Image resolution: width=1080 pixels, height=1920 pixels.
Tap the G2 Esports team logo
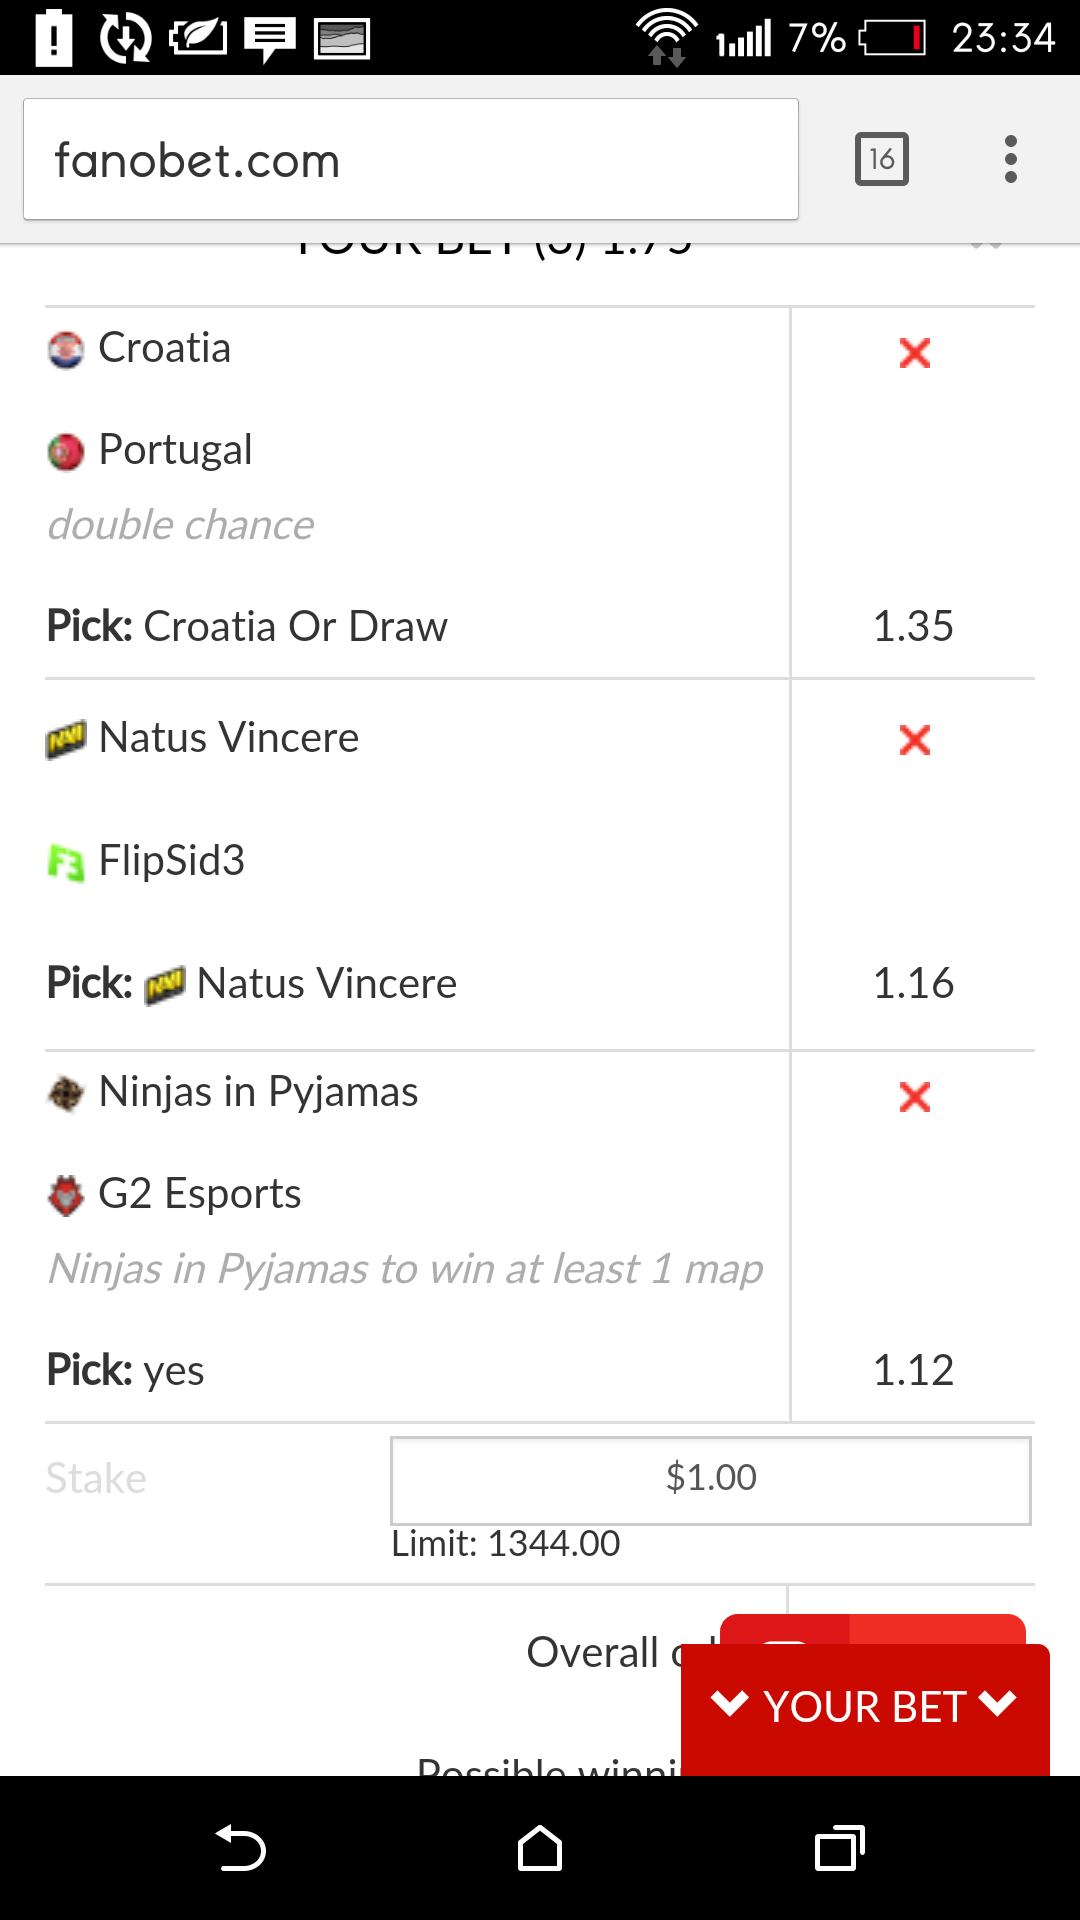point(66,1195)
